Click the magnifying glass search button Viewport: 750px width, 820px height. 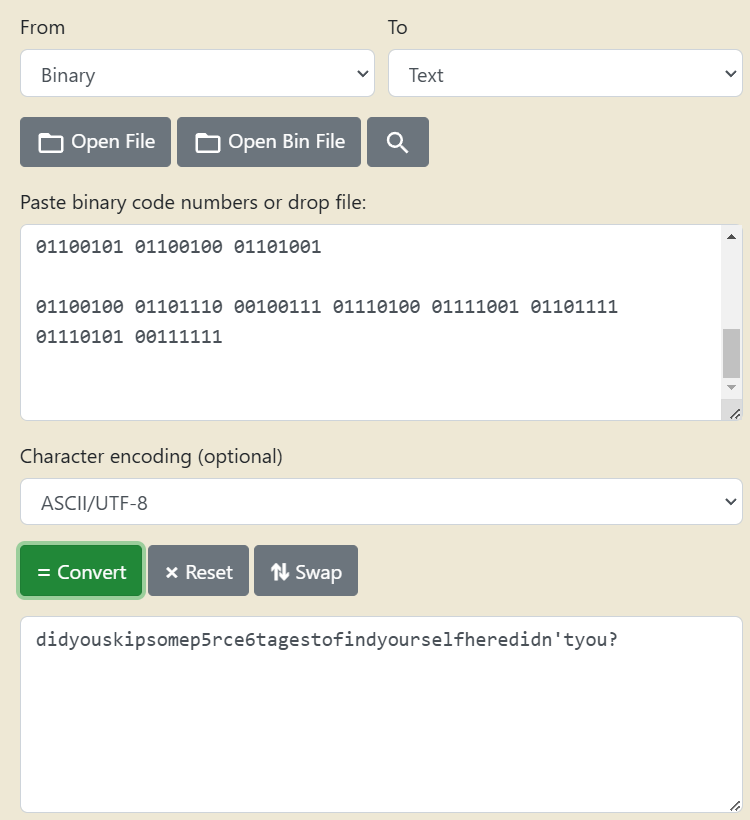point(398,142)
